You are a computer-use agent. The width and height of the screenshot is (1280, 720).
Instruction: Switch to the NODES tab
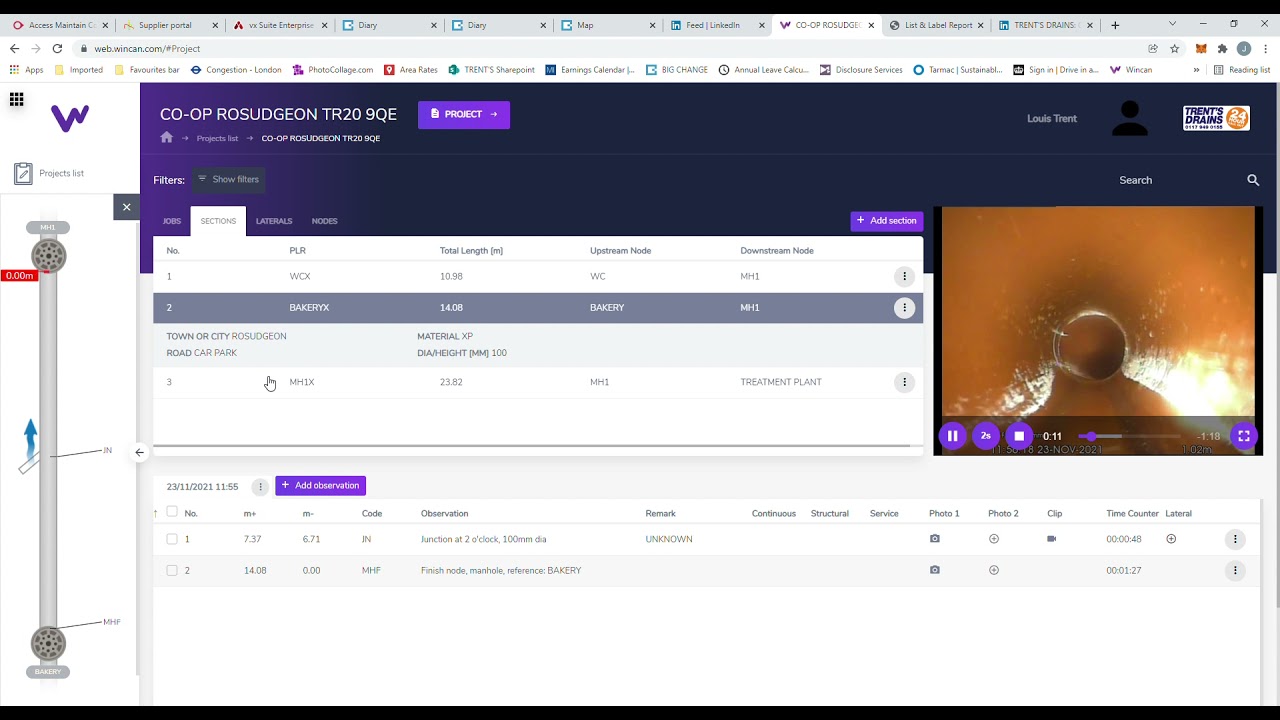point(324,221)
